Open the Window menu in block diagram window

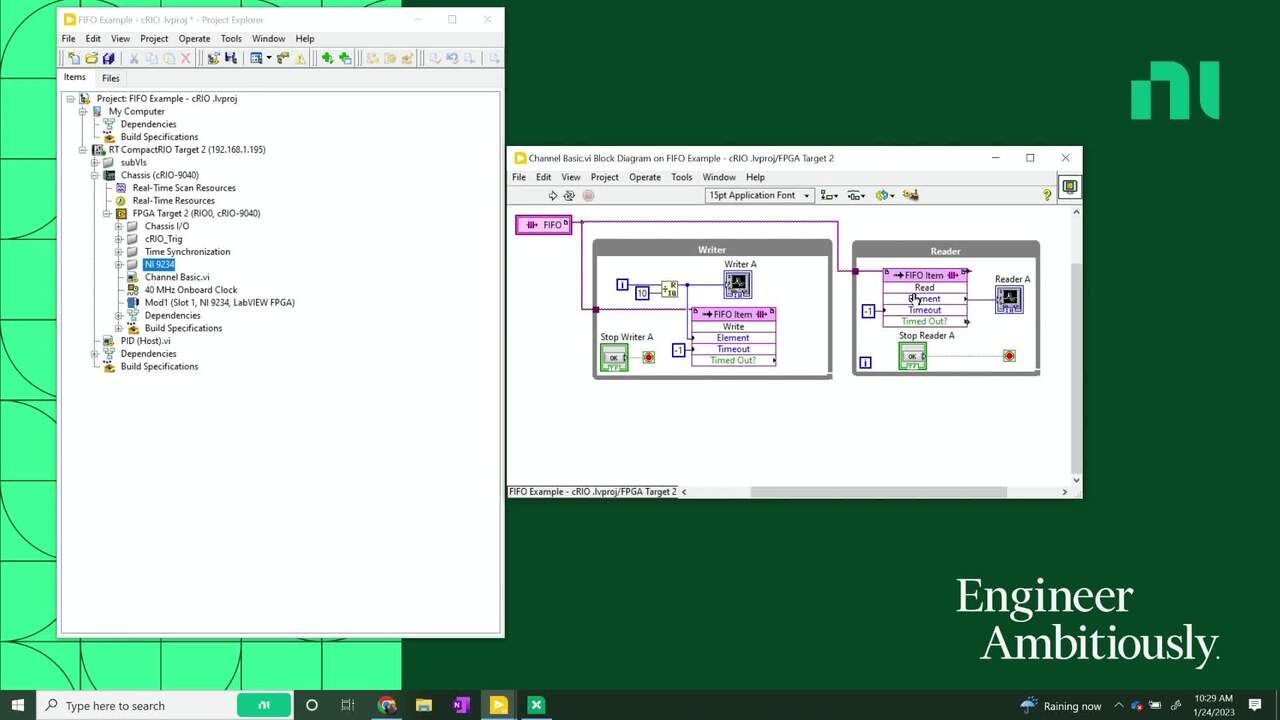(x=718, y=177)
